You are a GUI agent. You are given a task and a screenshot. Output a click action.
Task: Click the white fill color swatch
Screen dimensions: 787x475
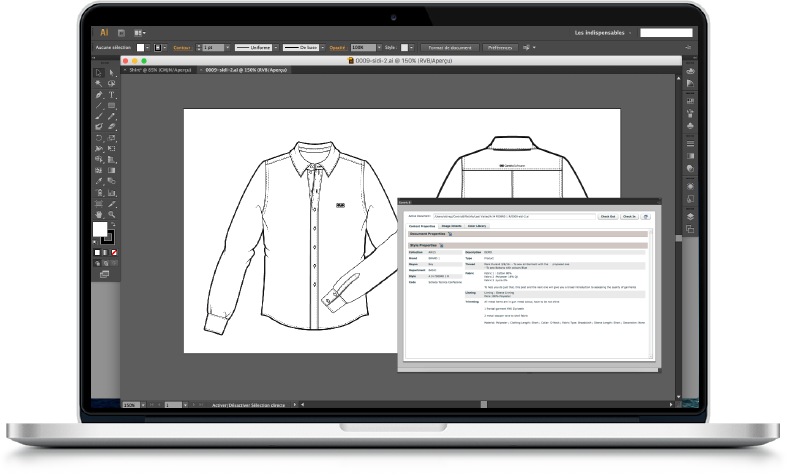pos(100,231)
